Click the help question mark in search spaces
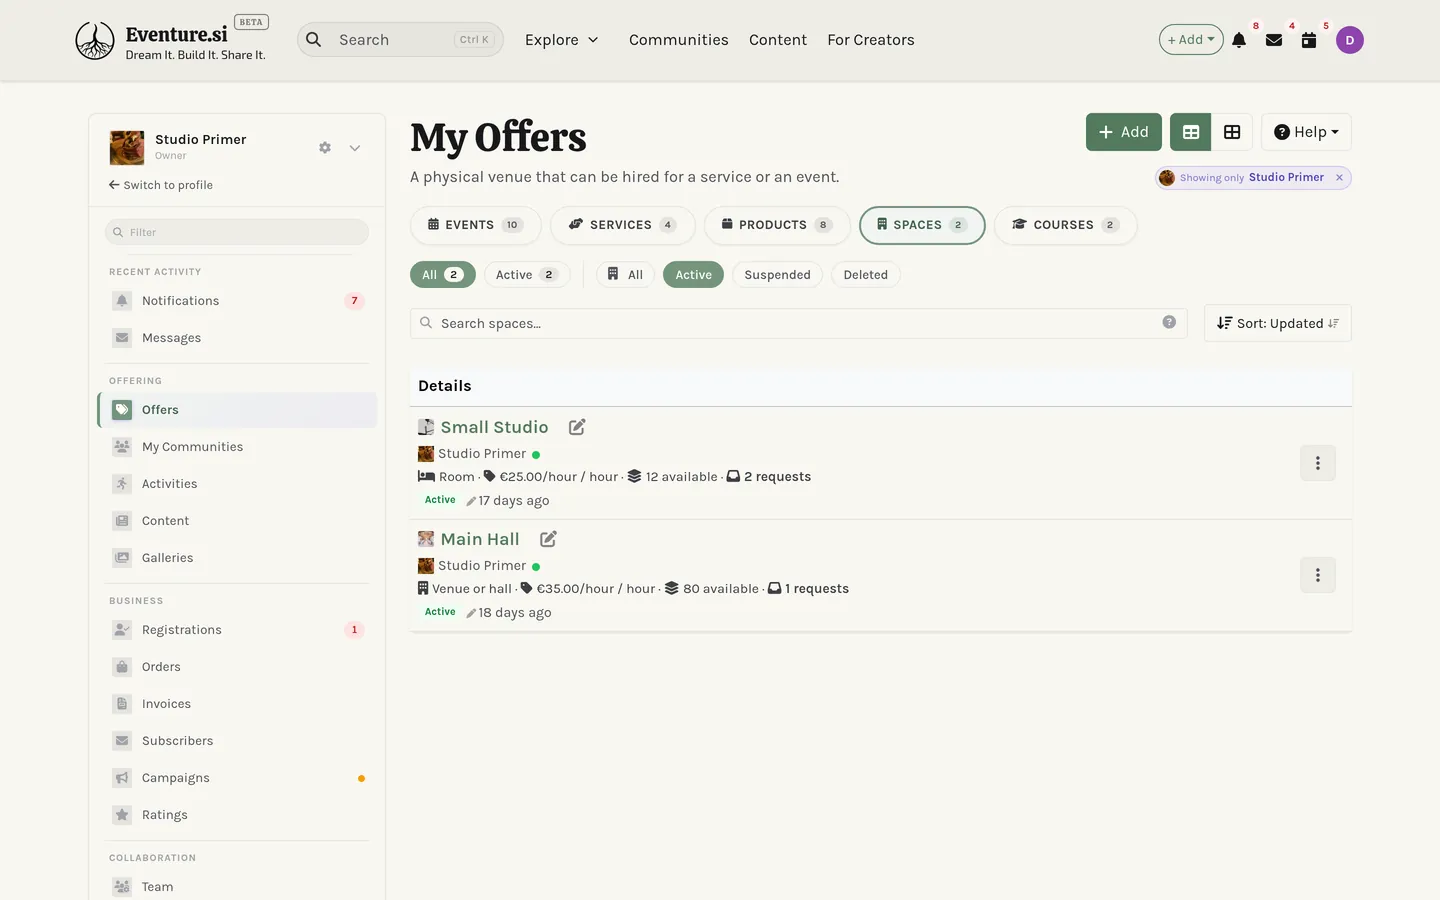Viewport: 1440px width, 900px height. click(1169, 322)
